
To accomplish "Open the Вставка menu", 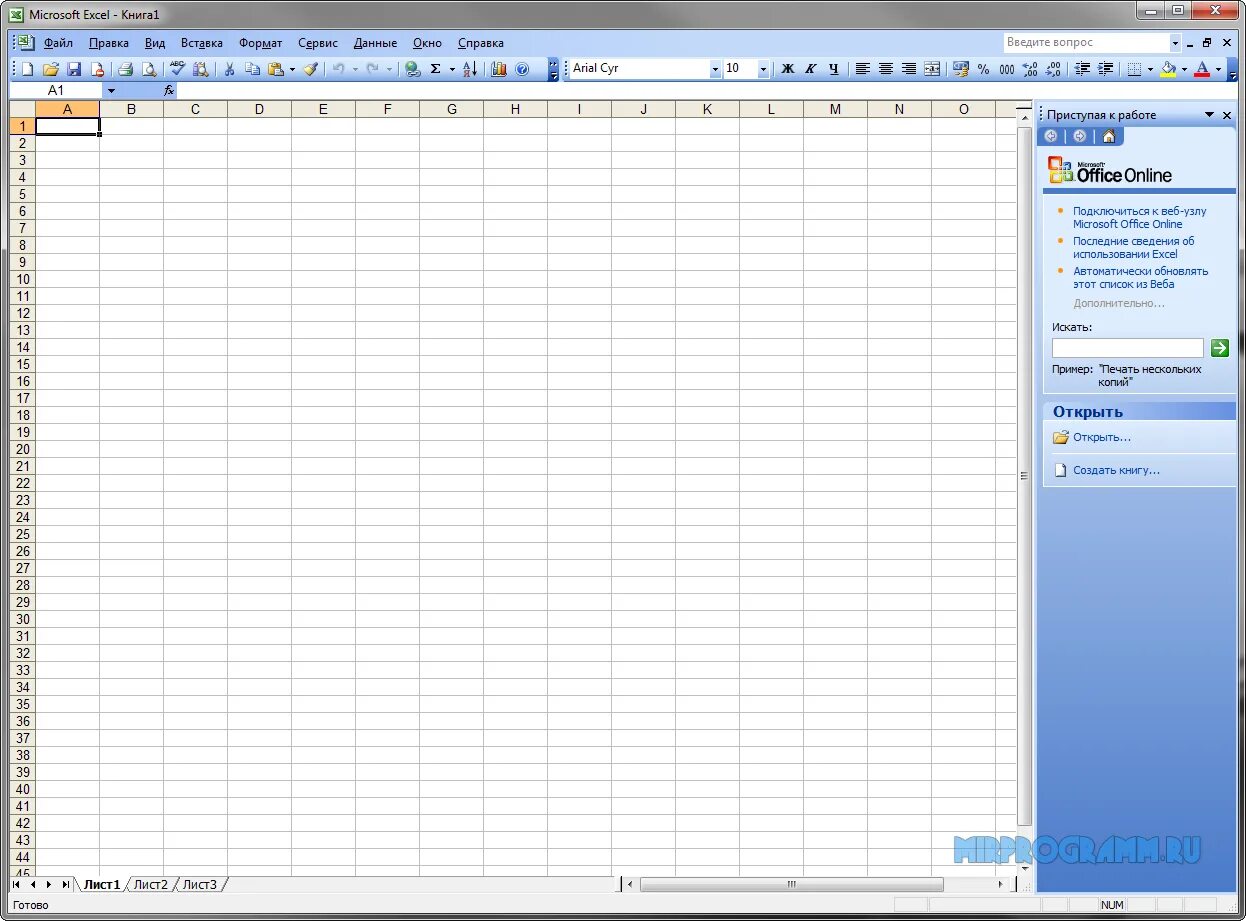I will (x=202, y=43).
